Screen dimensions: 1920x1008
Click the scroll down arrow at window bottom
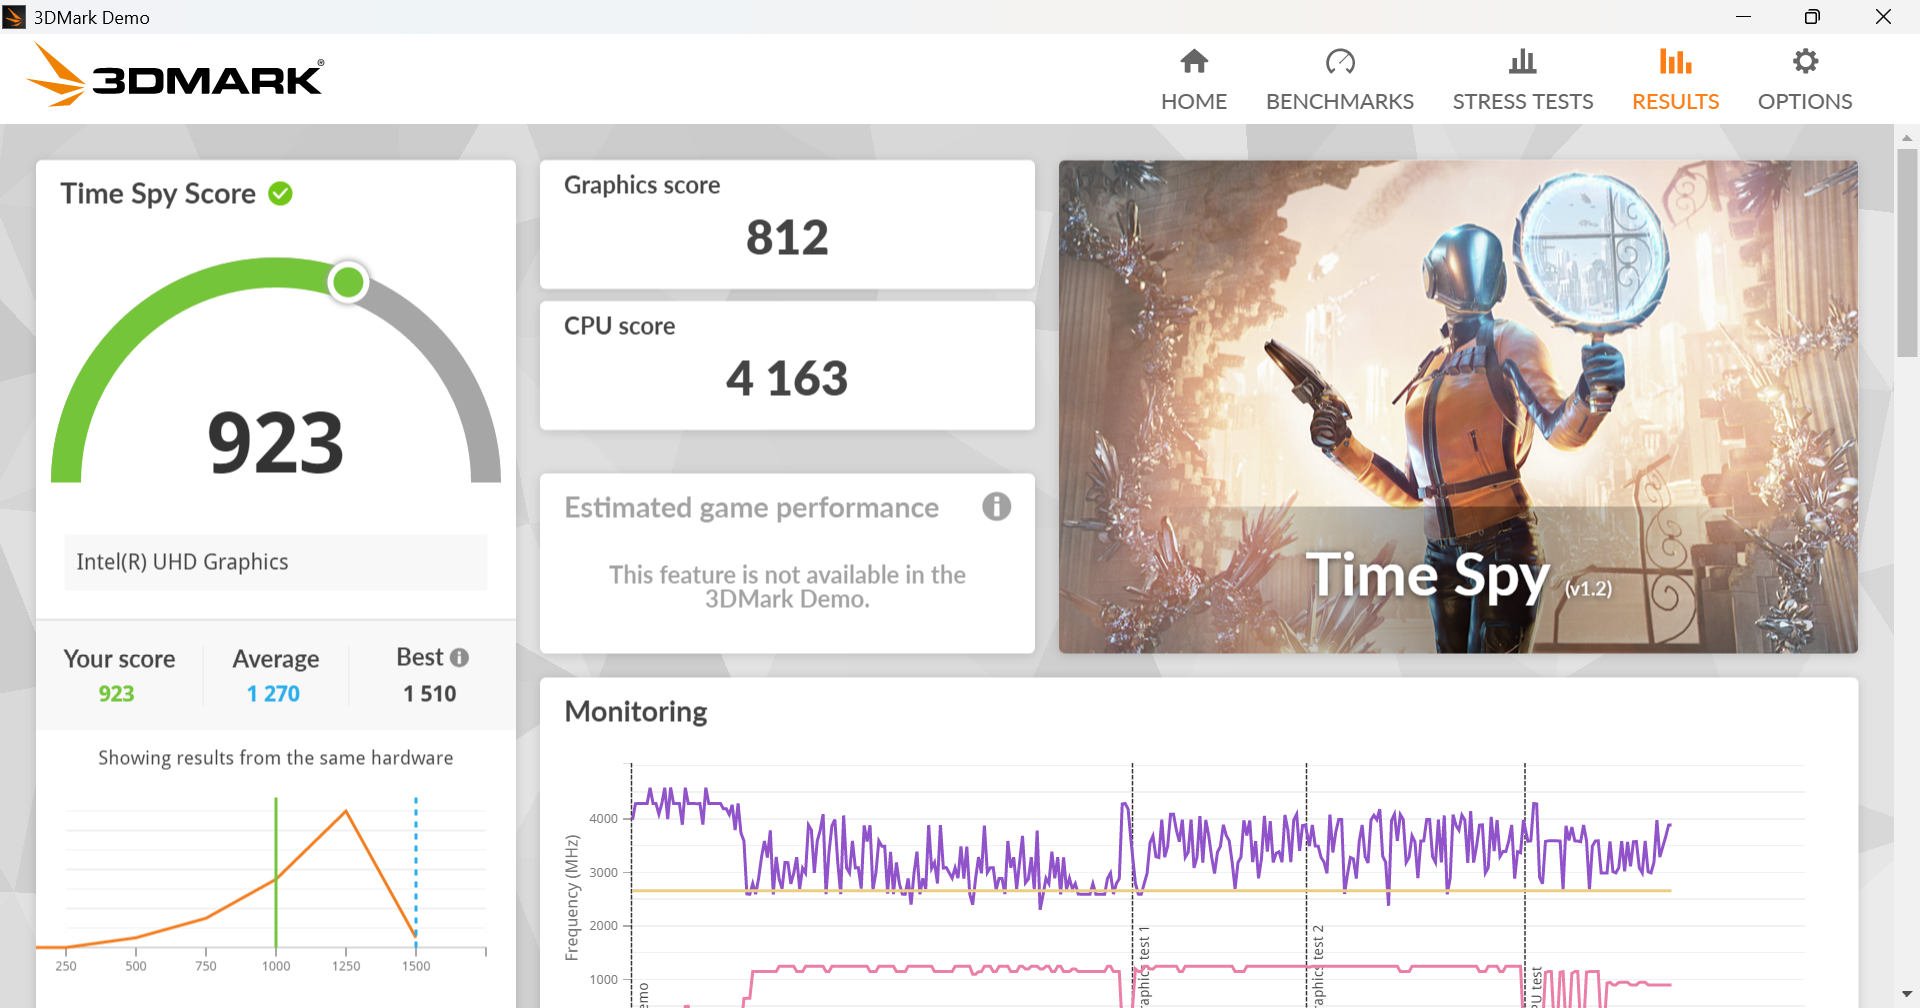coord(1907,994)
